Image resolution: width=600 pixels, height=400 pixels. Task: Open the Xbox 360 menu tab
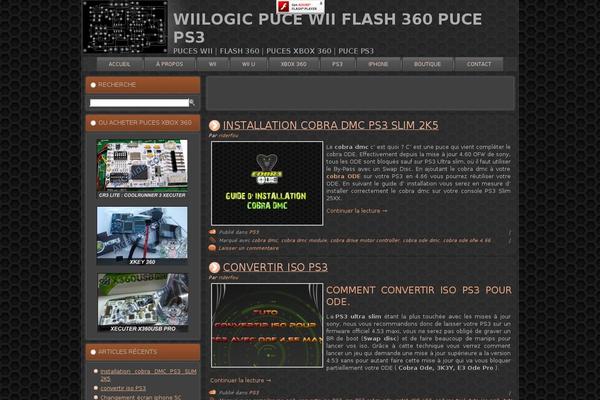click(x=293, y=64)
